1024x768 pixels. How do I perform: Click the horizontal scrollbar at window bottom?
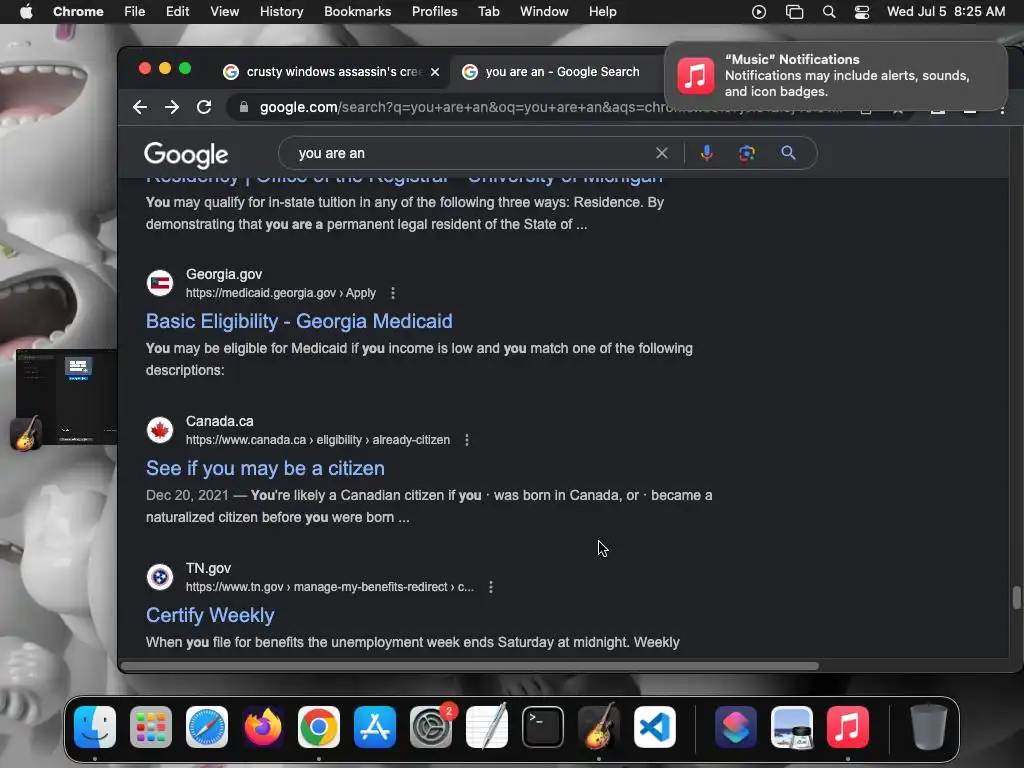(x=470, y=666)
